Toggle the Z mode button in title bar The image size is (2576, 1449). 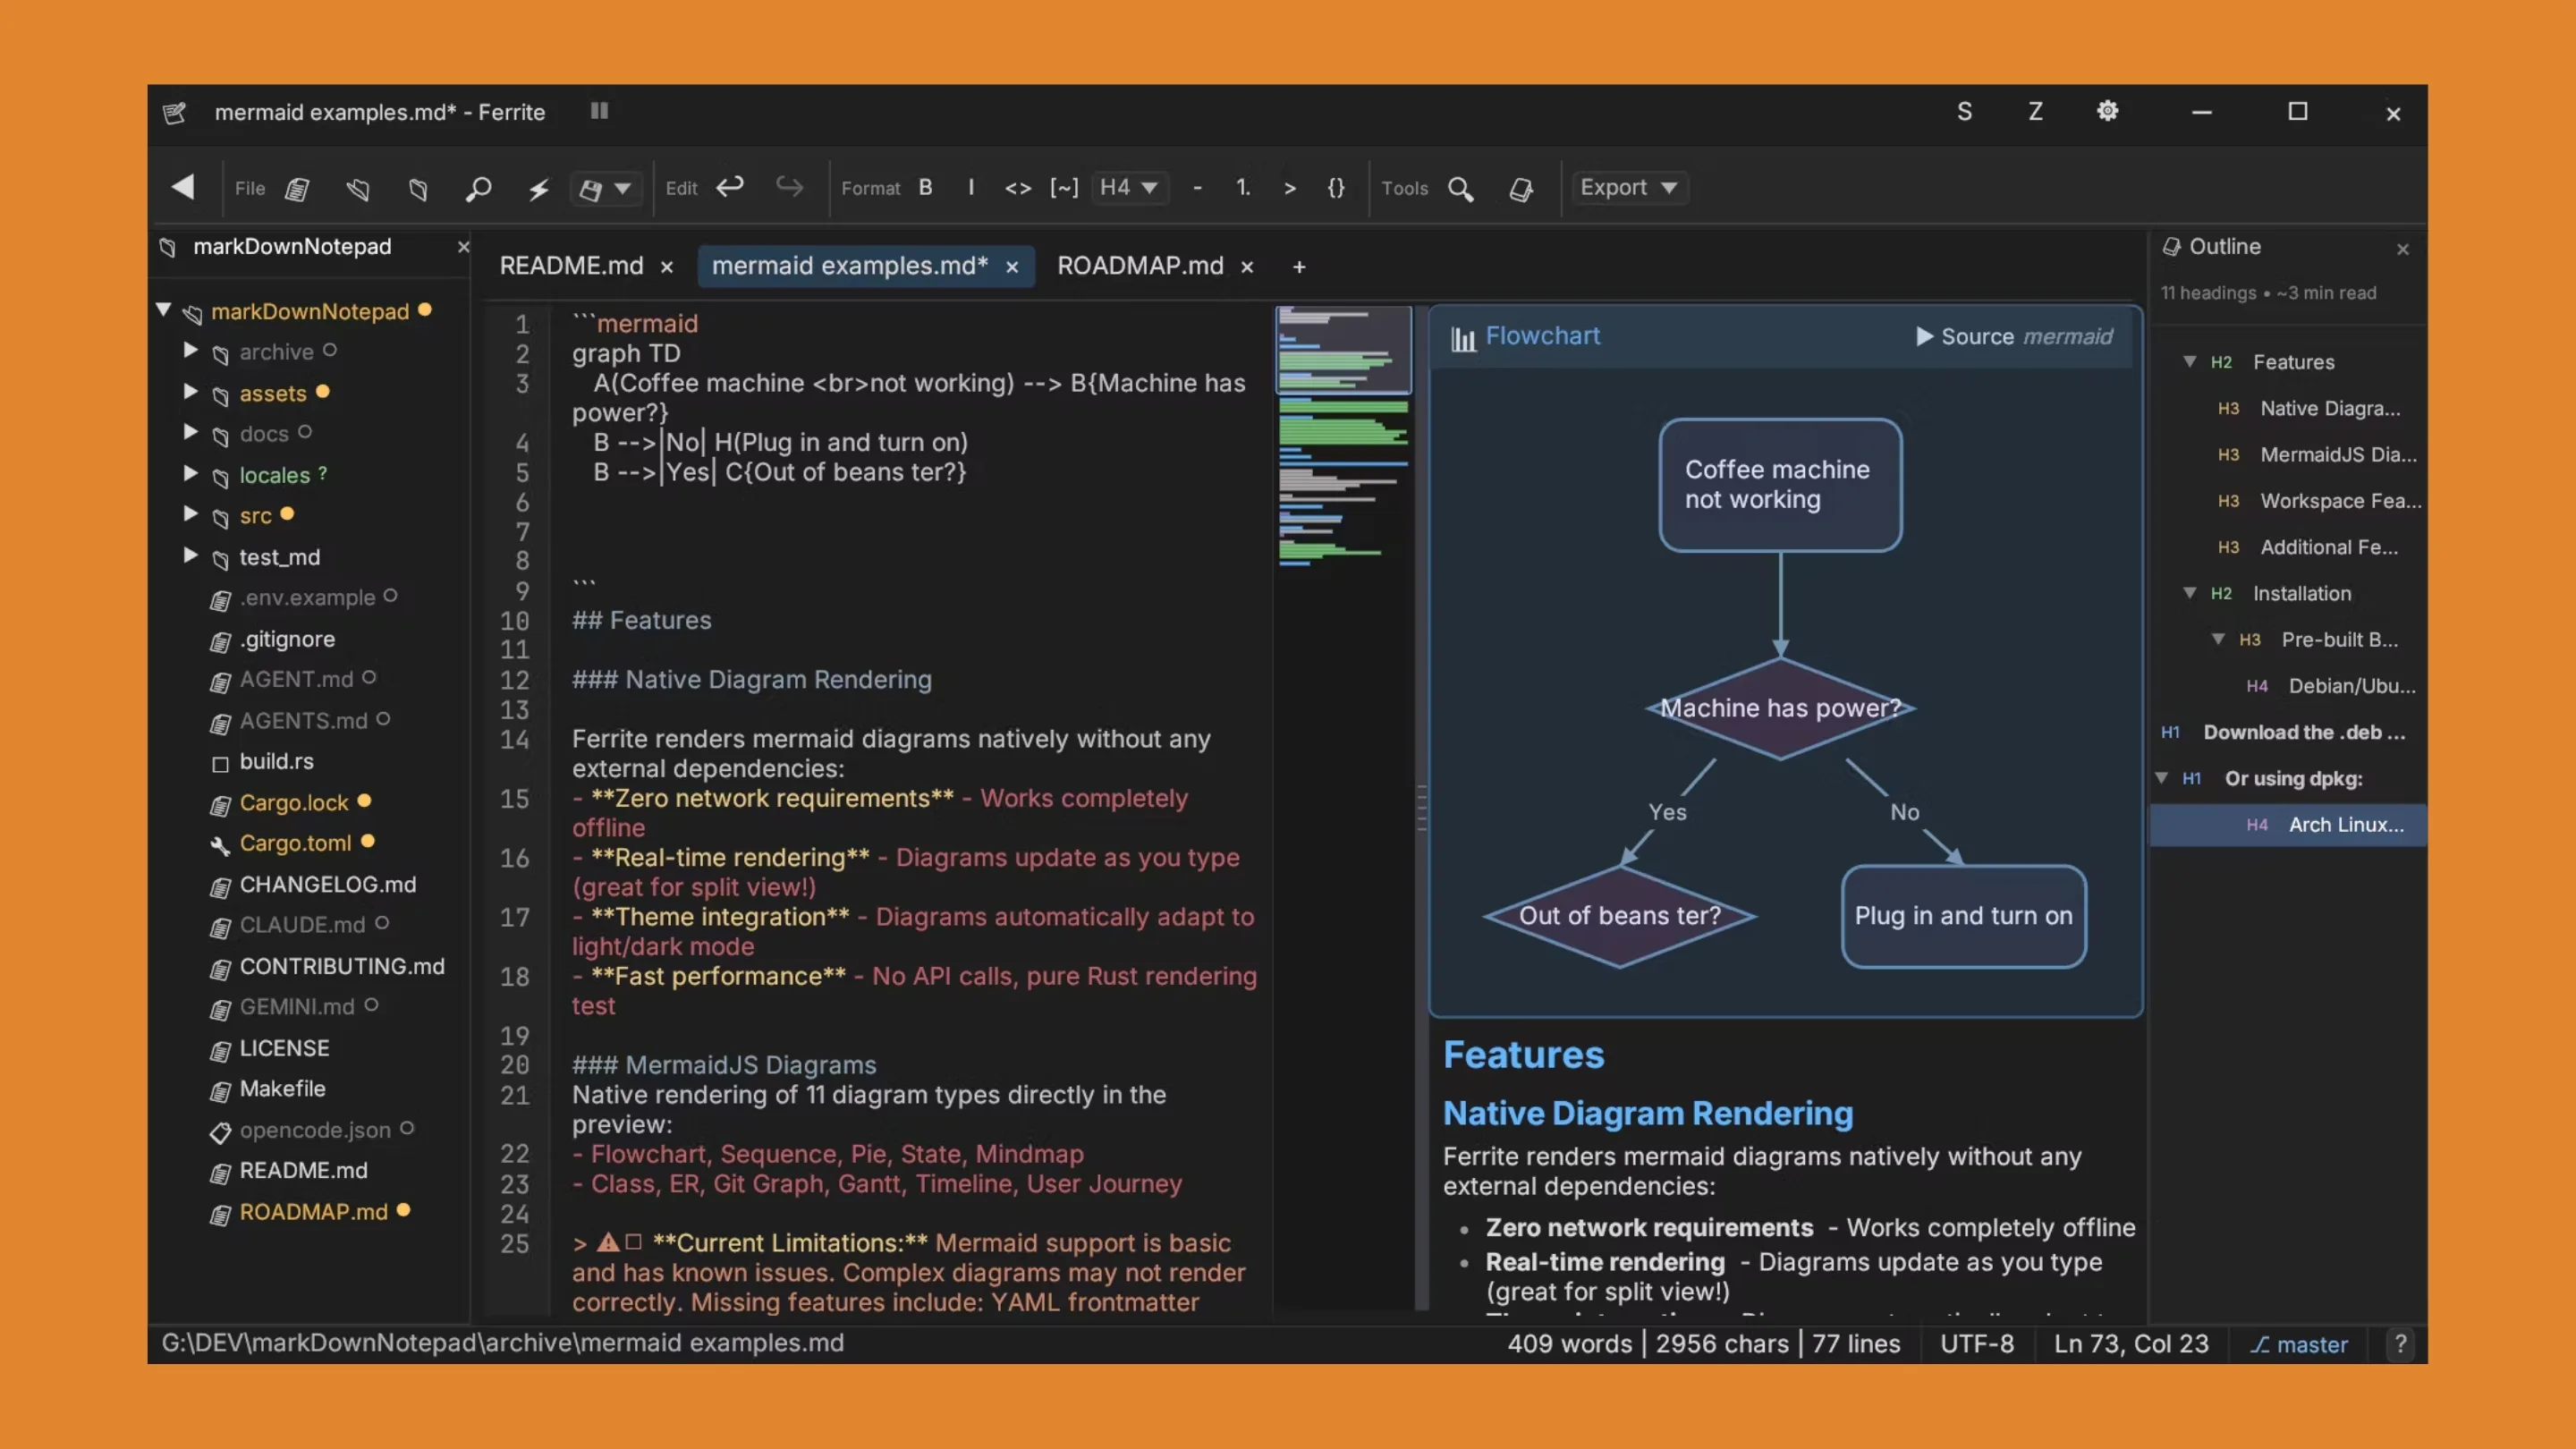click(x=2035, y=111)
